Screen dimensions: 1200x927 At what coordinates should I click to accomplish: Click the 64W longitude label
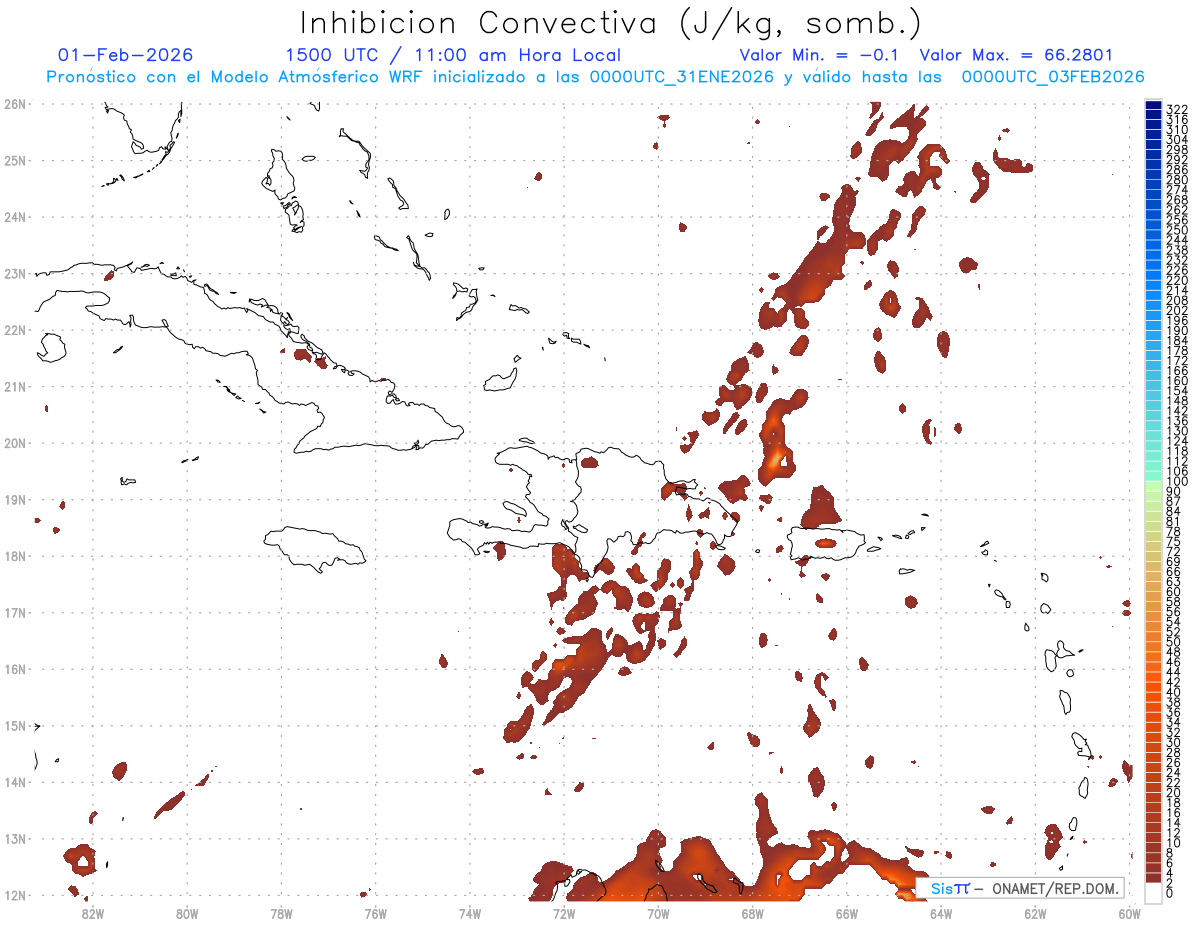(941, 913)
